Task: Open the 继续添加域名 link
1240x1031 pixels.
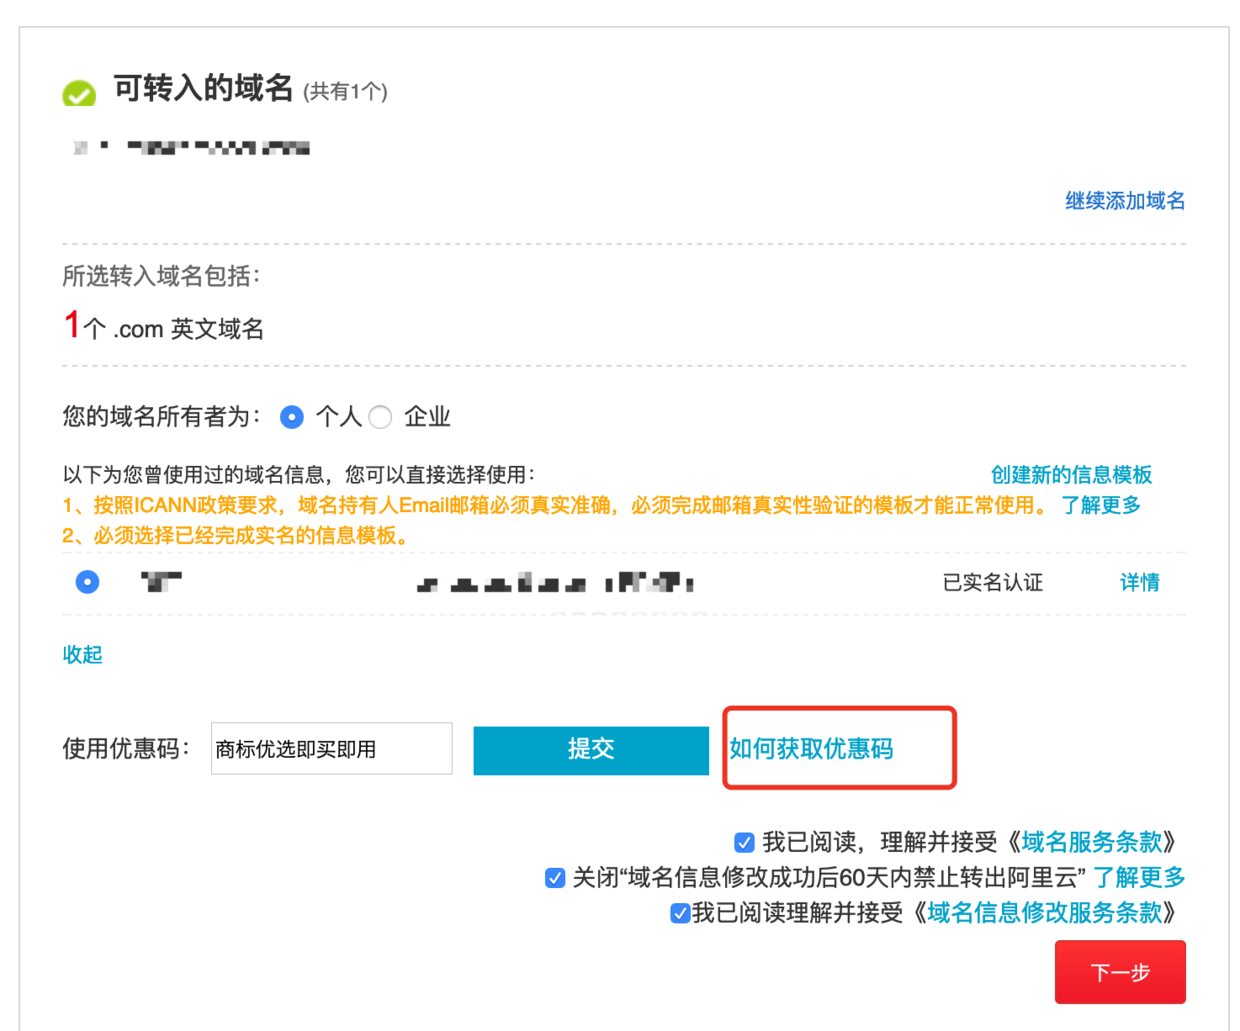Action: (x=1125, y=201)
